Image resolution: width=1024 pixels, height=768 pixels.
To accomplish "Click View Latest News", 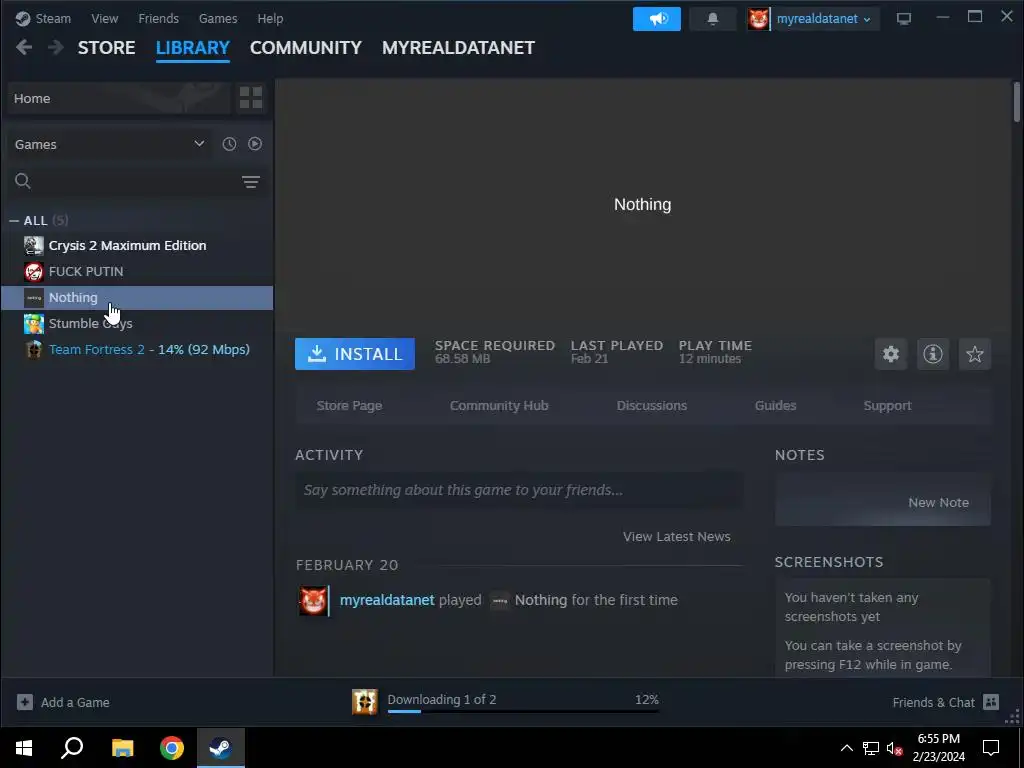I will pyautogui.click(x=677, y=536).
